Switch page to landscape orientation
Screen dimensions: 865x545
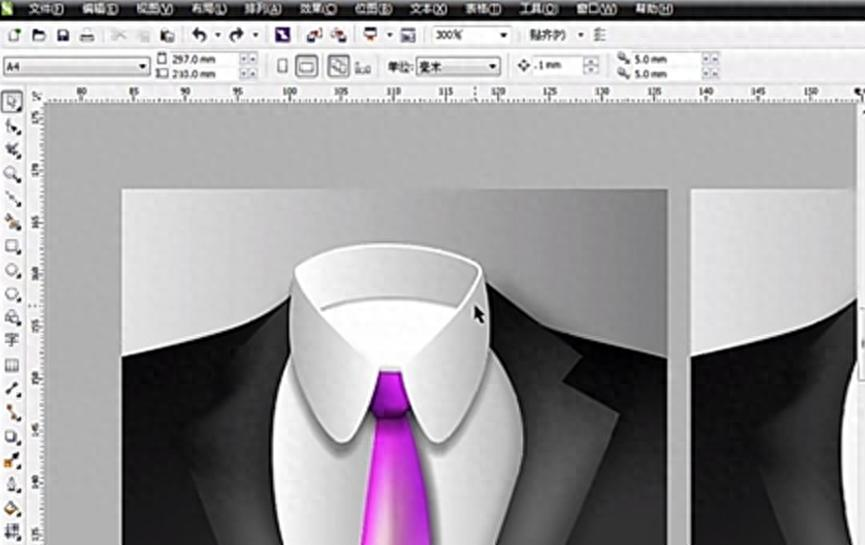(x=308, y=66)
